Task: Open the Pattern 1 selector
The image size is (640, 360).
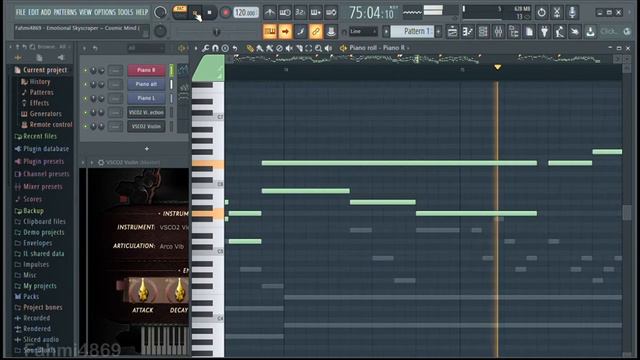Action: pyautogui.click(x=412, y=31)
